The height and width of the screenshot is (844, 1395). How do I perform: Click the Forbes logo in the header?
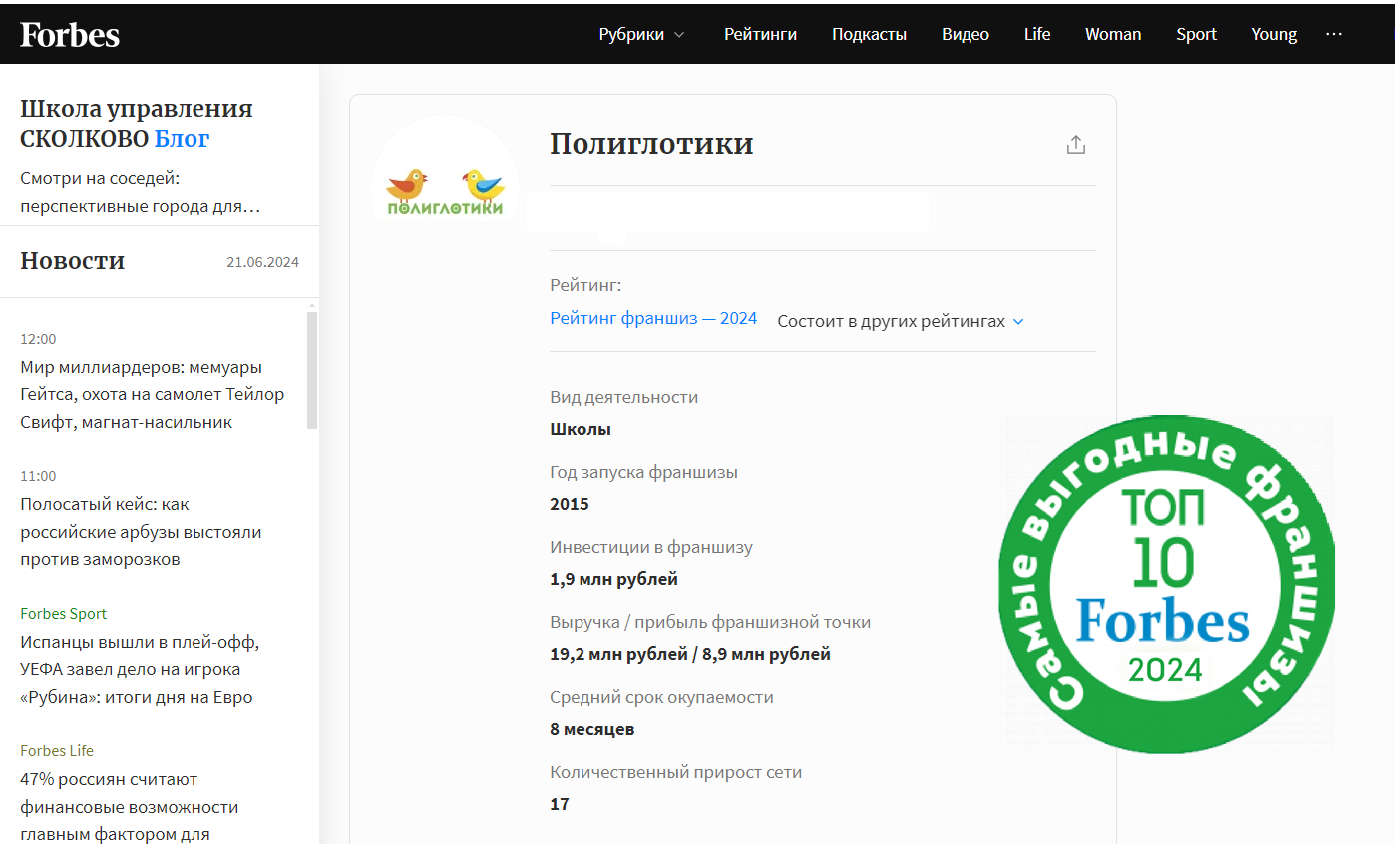point(70,34)
